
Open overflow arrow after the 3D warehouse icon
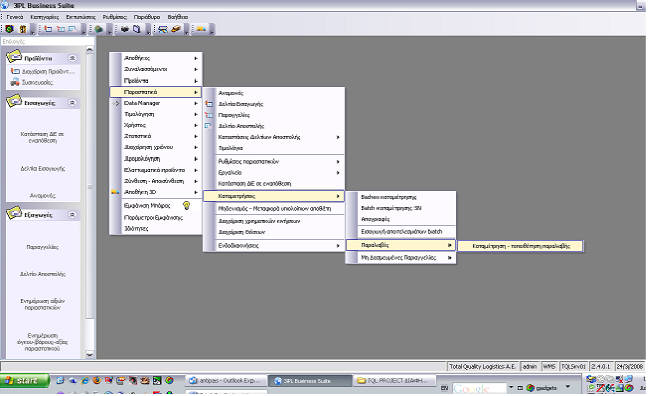212,29
